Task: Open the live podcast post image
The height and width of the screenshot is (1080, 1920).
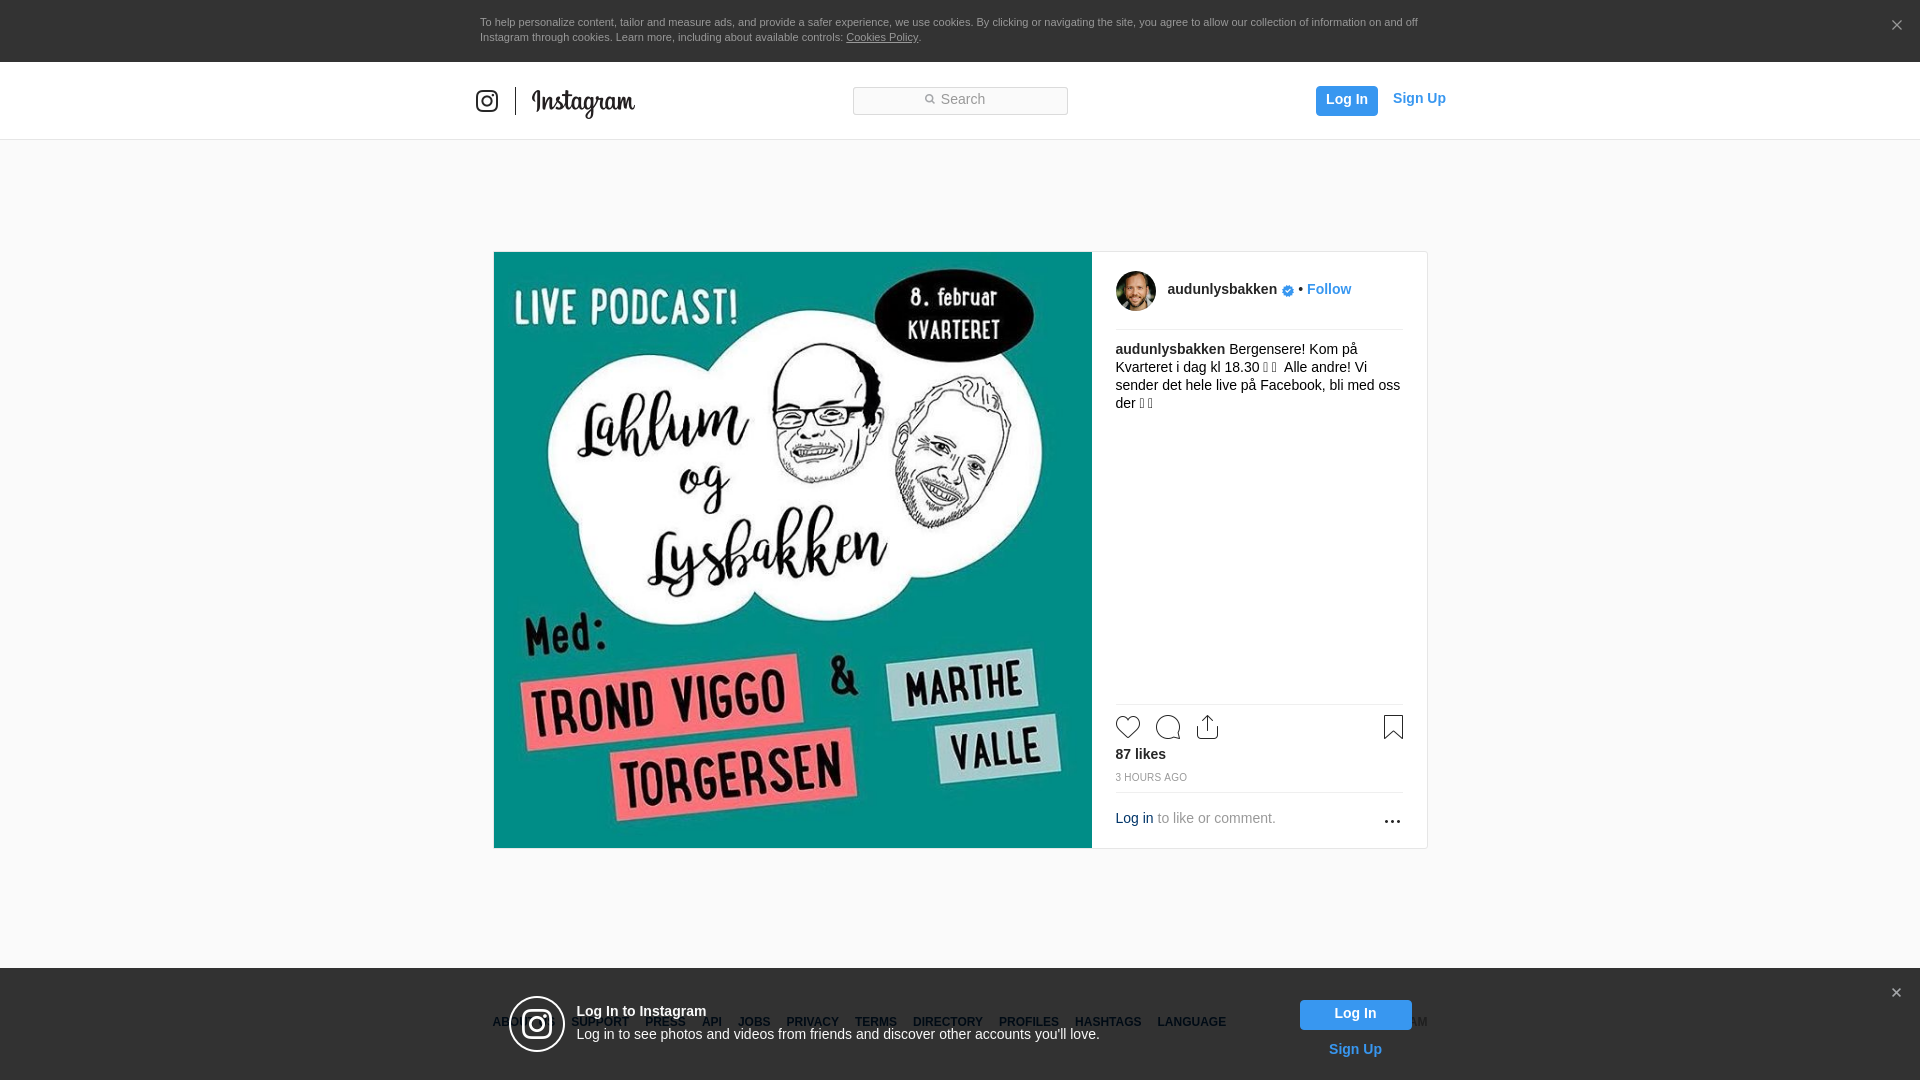Action: click(792, 550)
